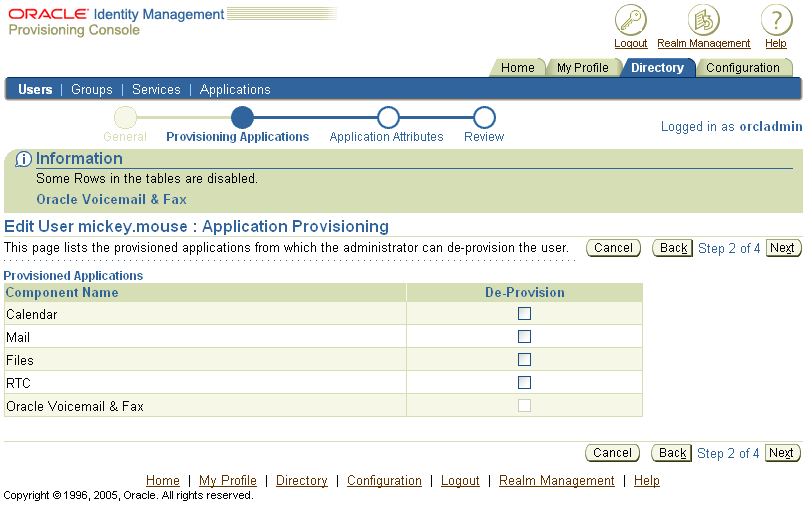Open the Realm Management icon
This screenshot has height=511, width=808.
point(703,20)
